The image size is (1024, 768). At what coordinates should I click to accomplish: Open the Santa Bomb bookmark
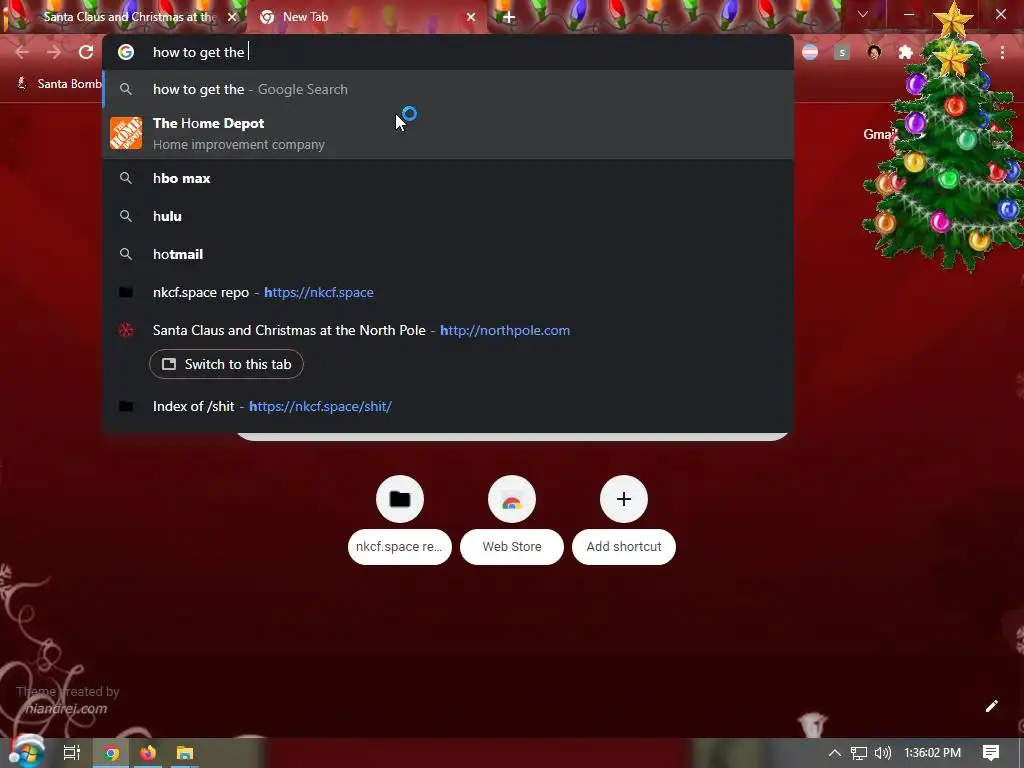[59, 84]
